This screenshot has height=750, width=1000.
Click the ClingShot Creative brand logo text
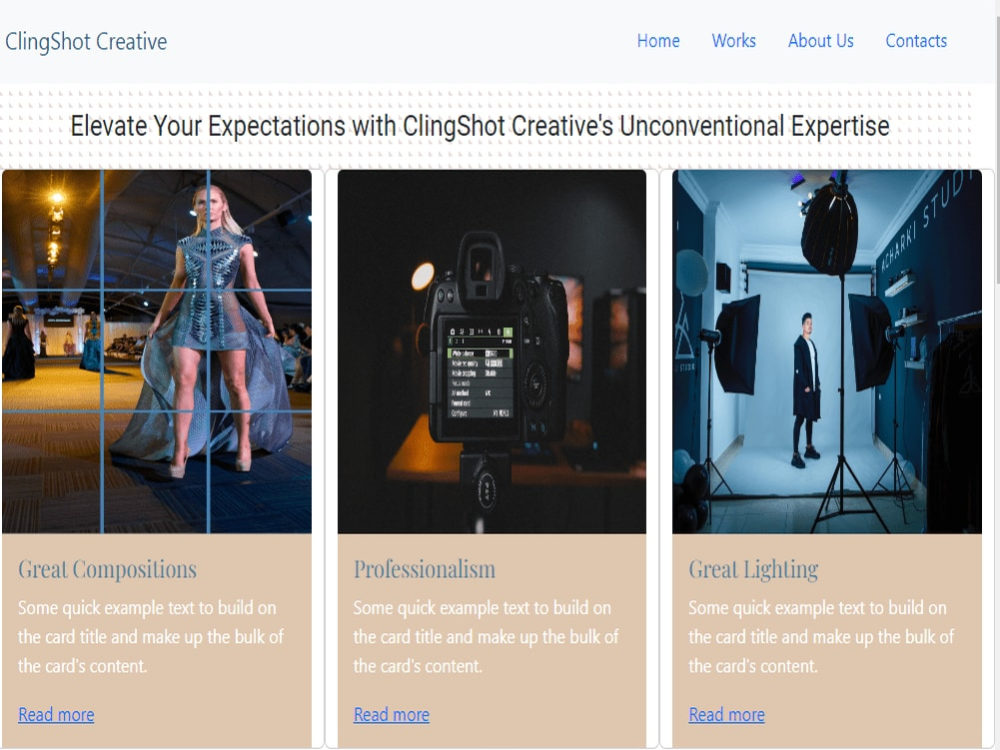(86, 42)
